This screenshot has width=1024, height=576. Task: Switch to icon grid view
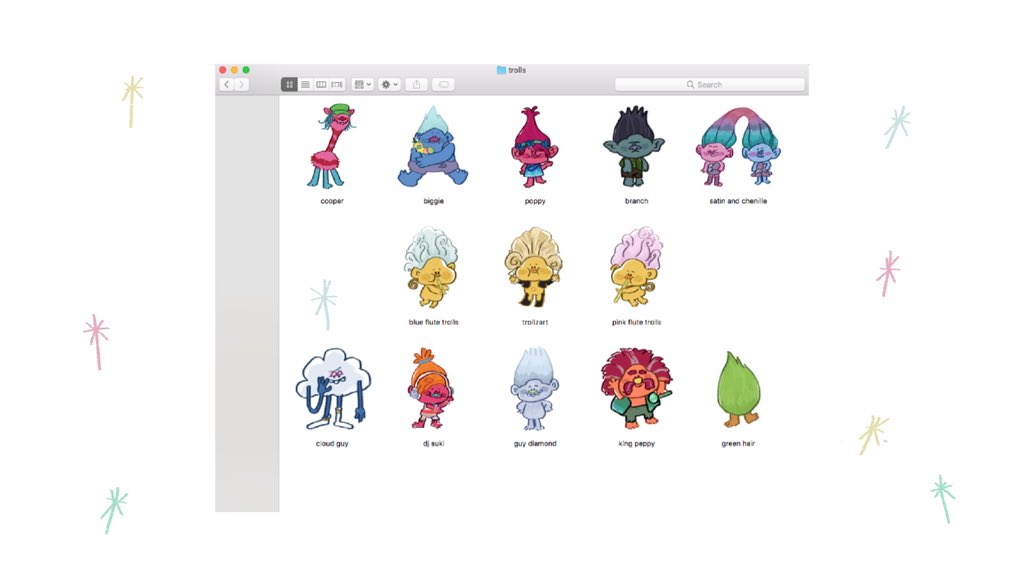pyautogui.click(x=289, y=84)
